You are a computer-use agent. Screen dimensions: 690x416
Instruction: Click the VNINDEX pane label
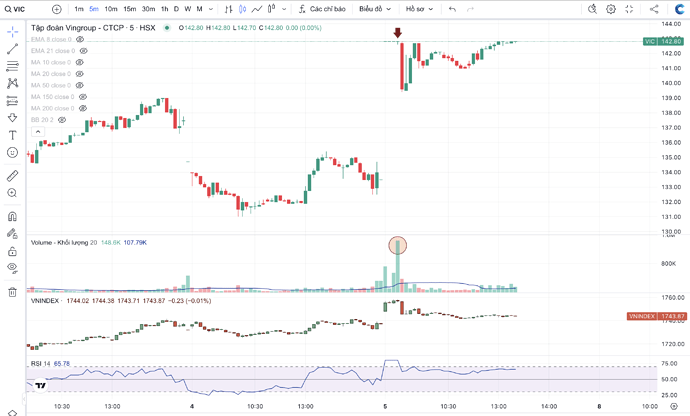pyautogui.click(x=45, y=301)
